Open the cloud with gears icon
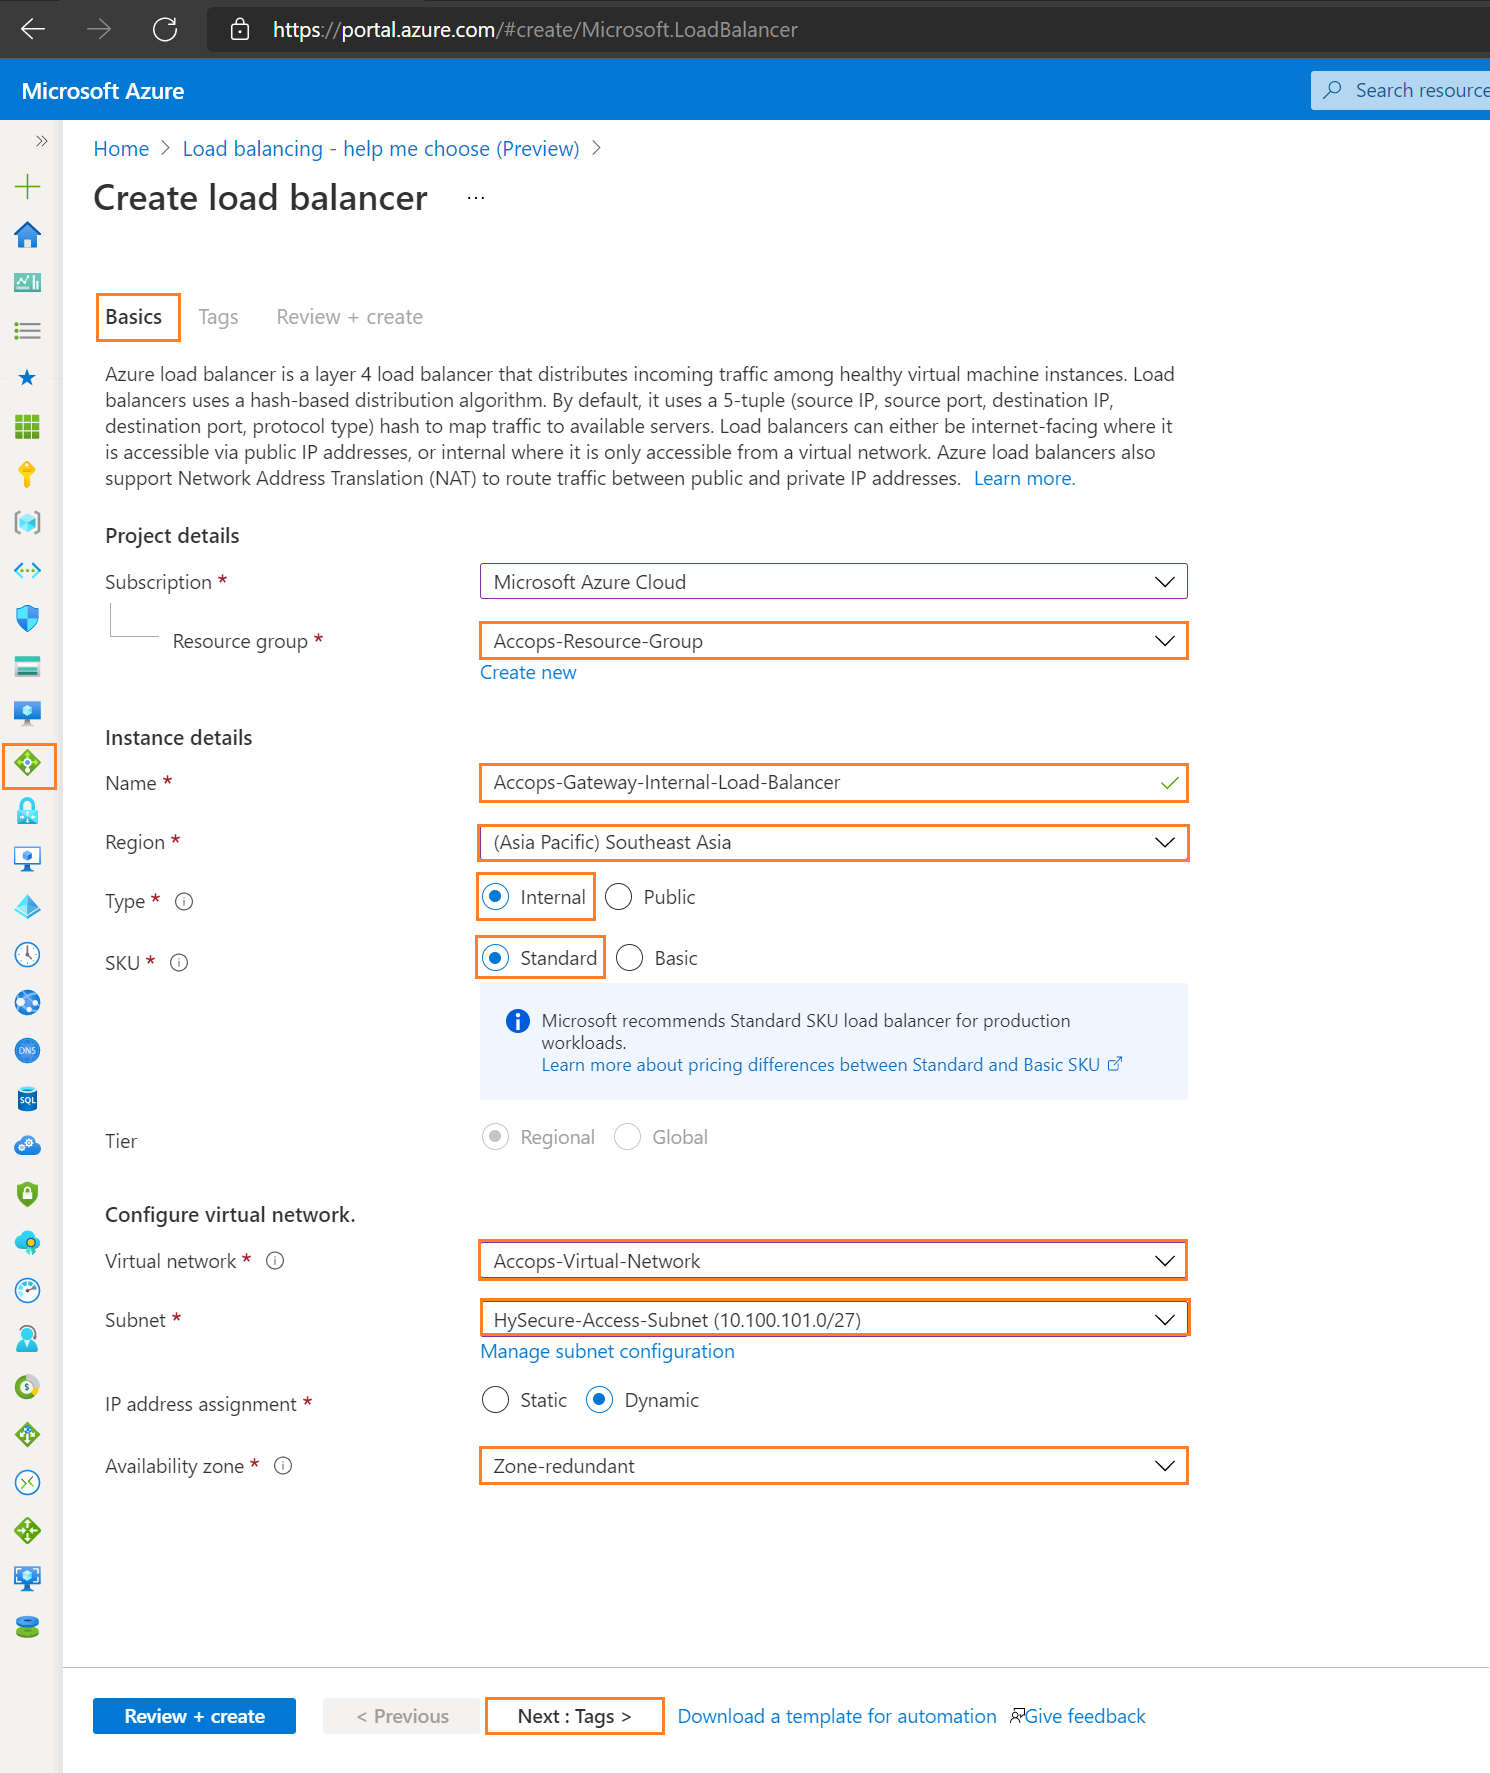The height and width of the screenshot is (1773, 1490). coord(27,1146)
